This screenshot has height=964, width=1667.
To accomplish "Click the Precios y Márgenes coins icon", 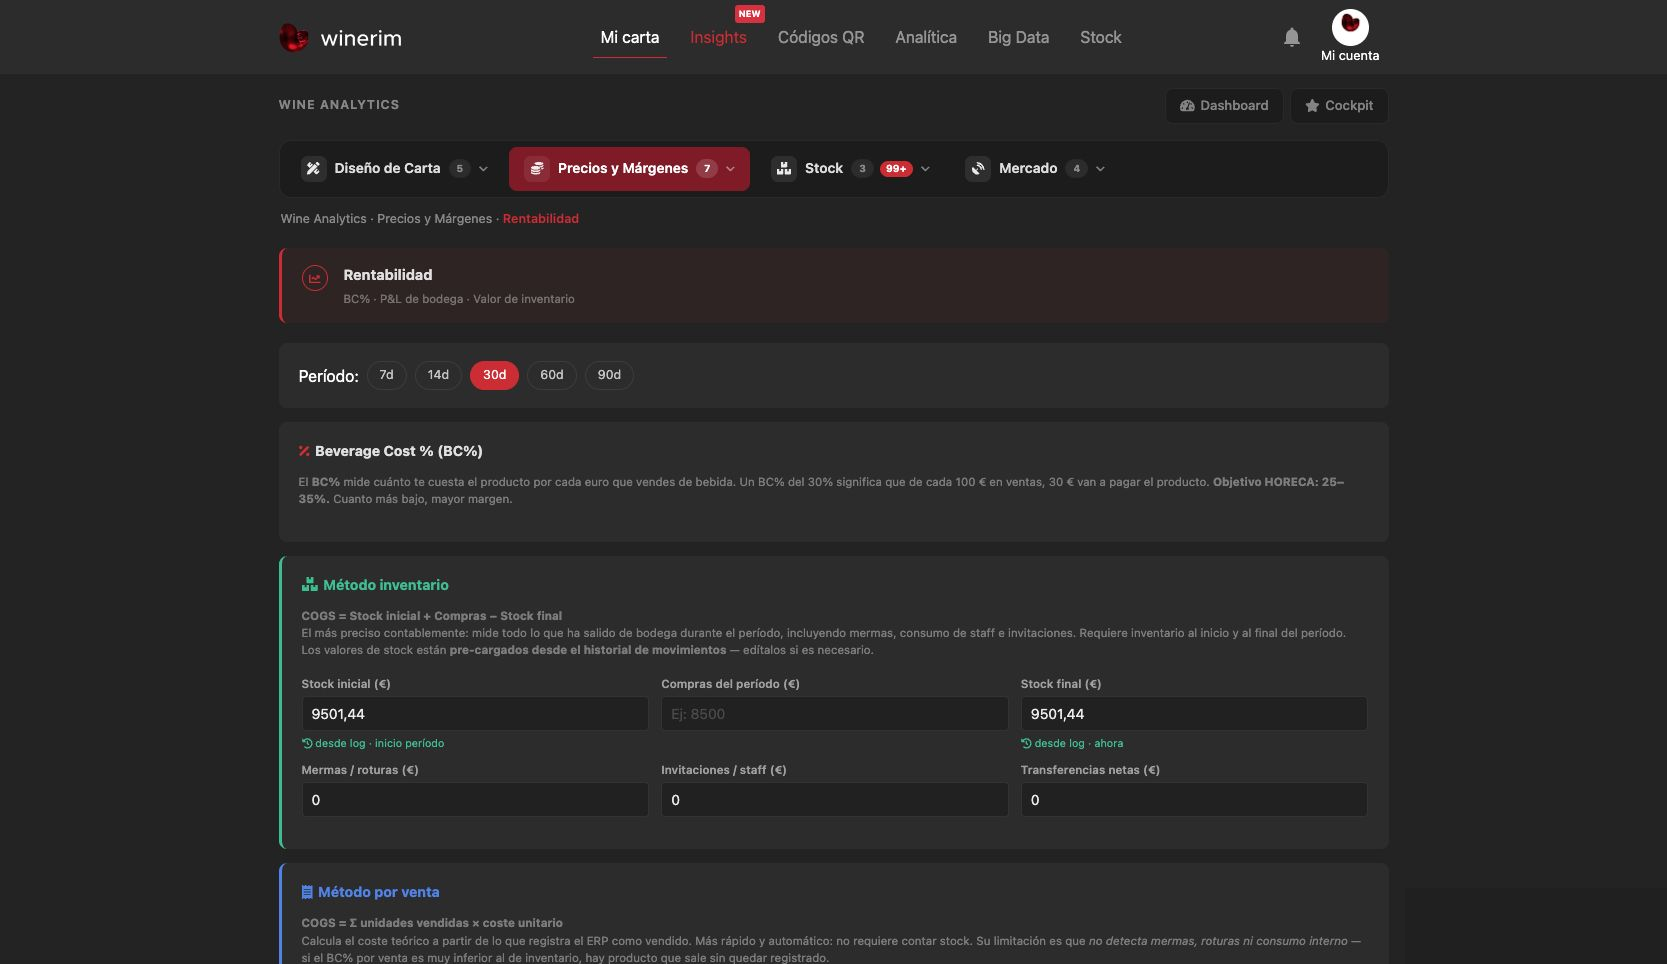I will [x=537, y=169].
